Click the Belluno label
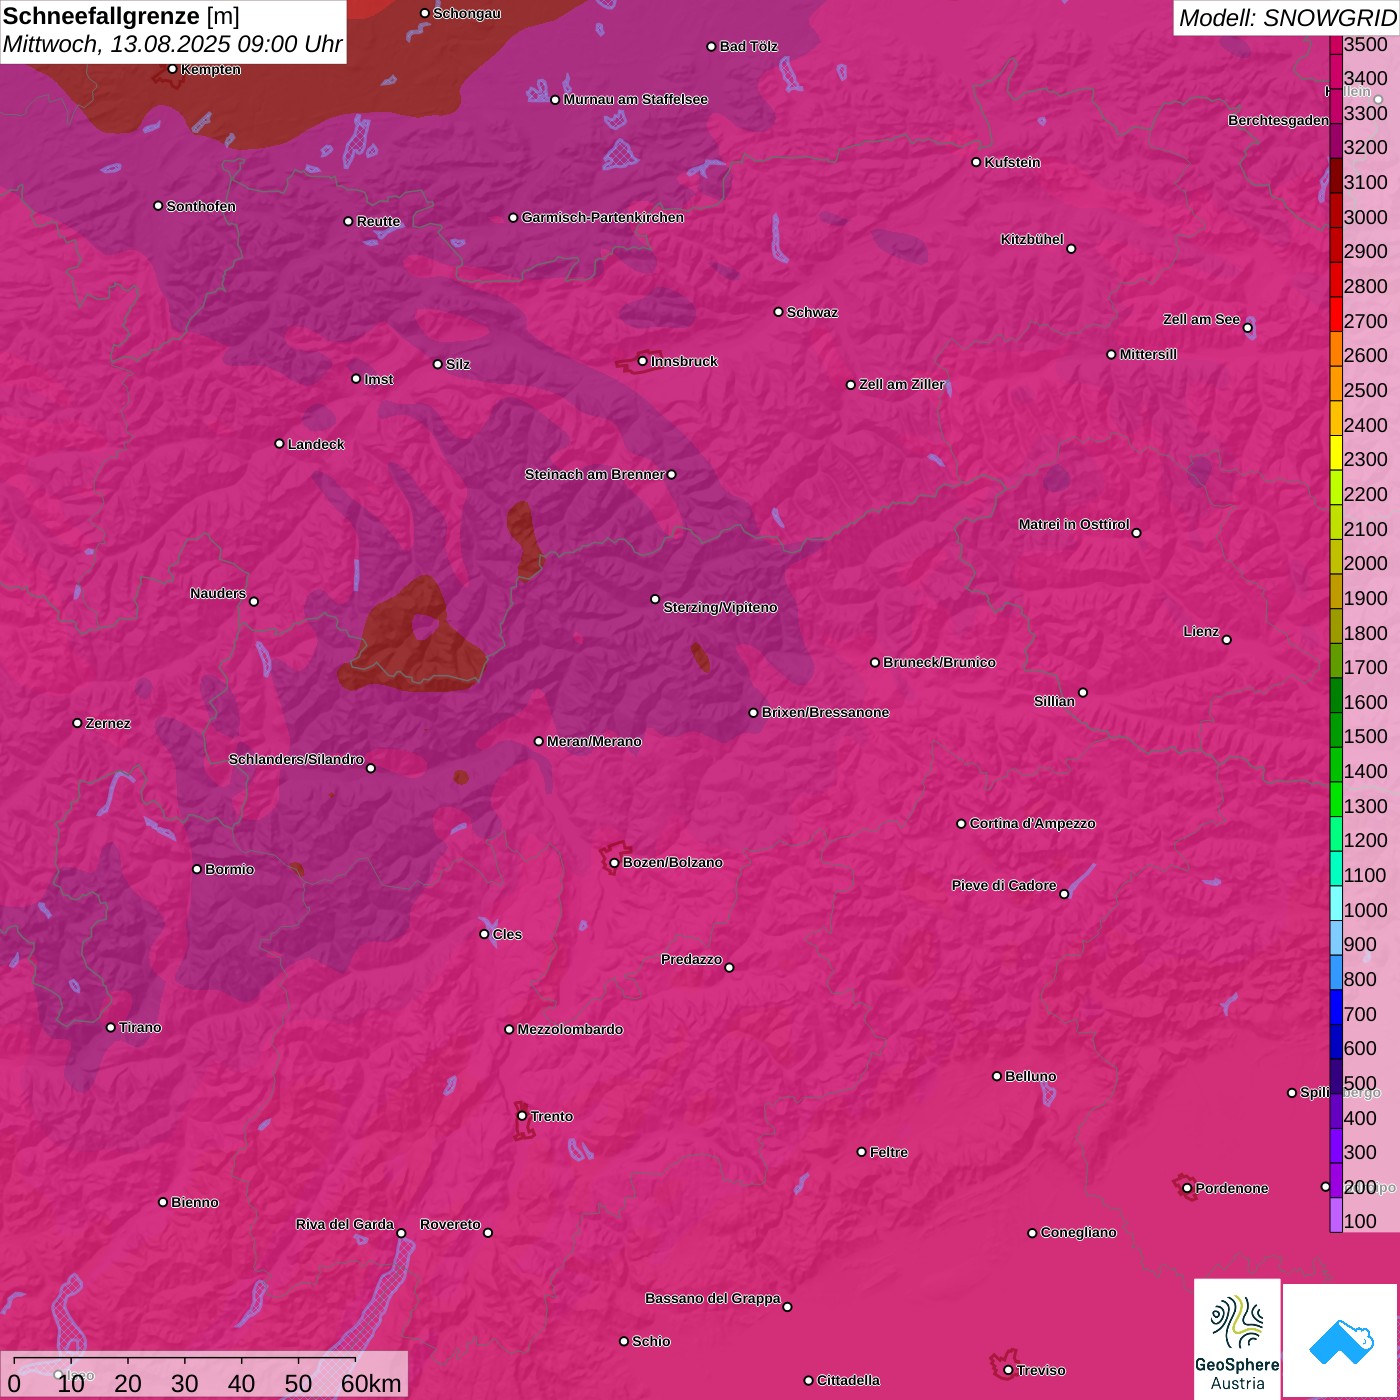 1030,1076
